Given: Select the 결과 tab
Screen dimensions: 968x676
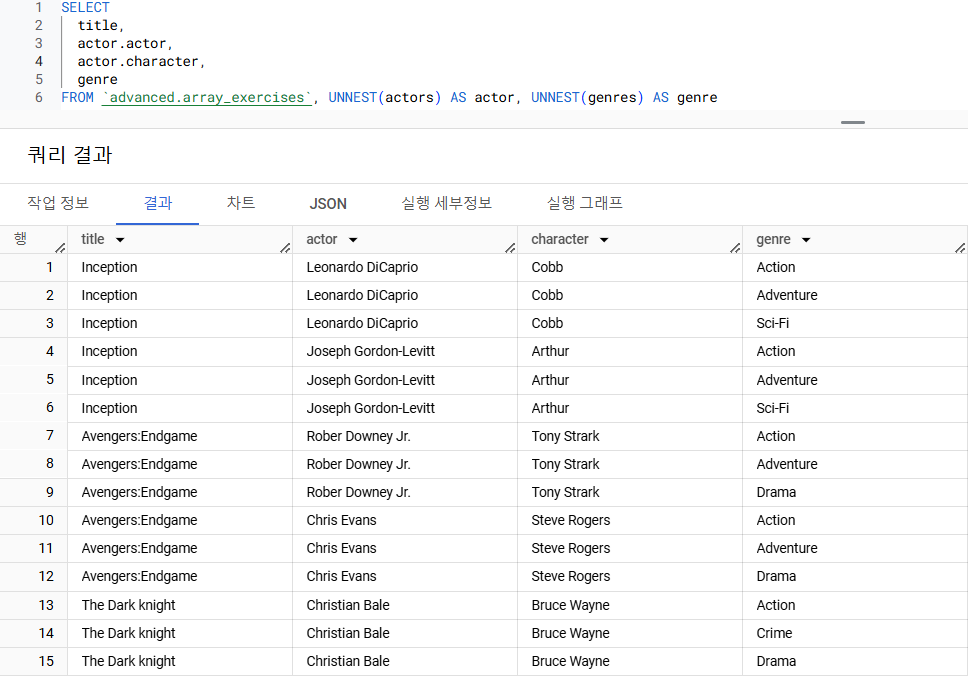Looking at the screenshot, I should (x=157, y=203).
